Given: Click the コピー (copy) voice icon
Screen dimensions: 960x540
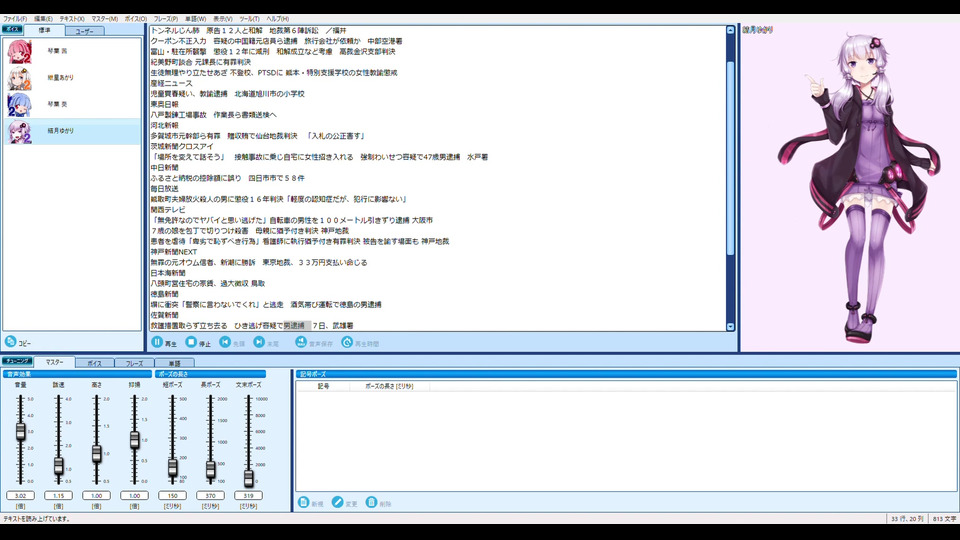Looking at the screenshot, I should pos(10,342).
